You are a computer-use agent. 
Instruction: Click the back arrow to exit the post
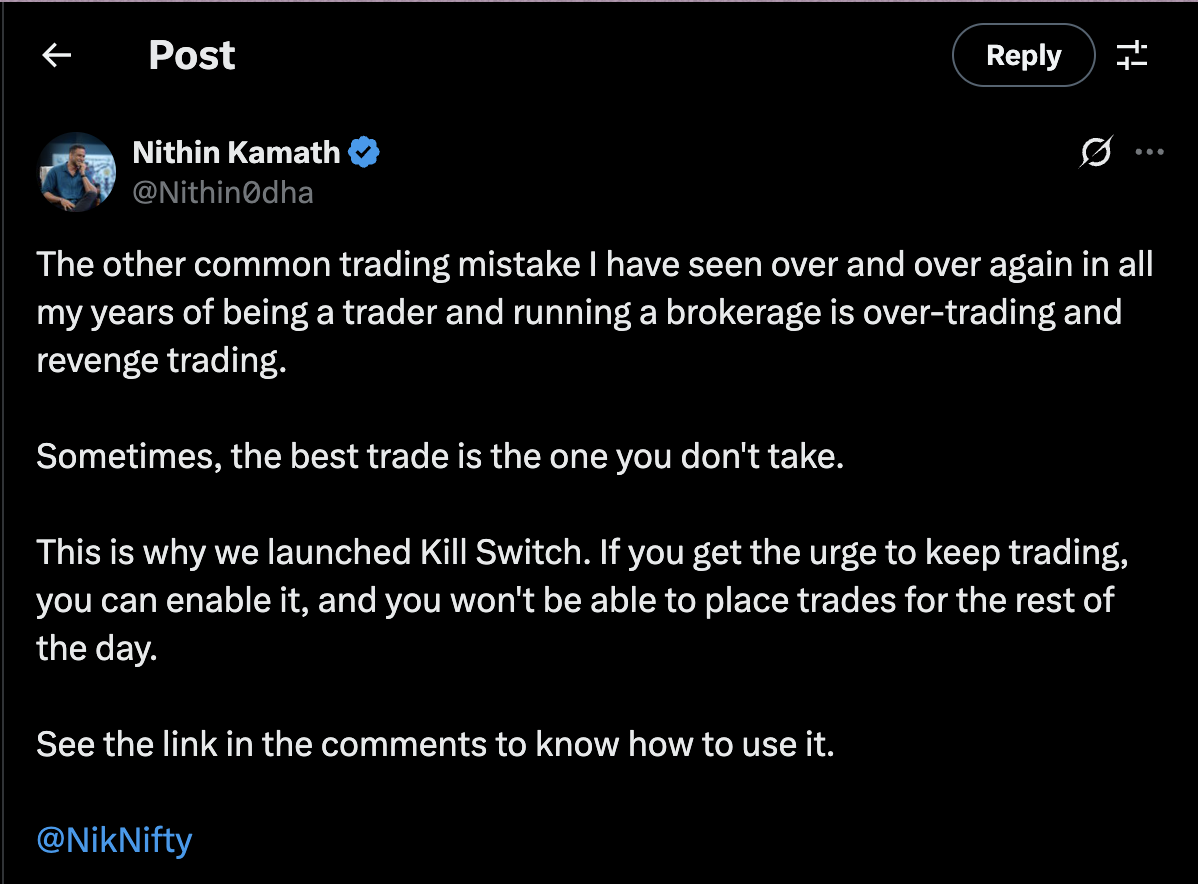(56, 55)
